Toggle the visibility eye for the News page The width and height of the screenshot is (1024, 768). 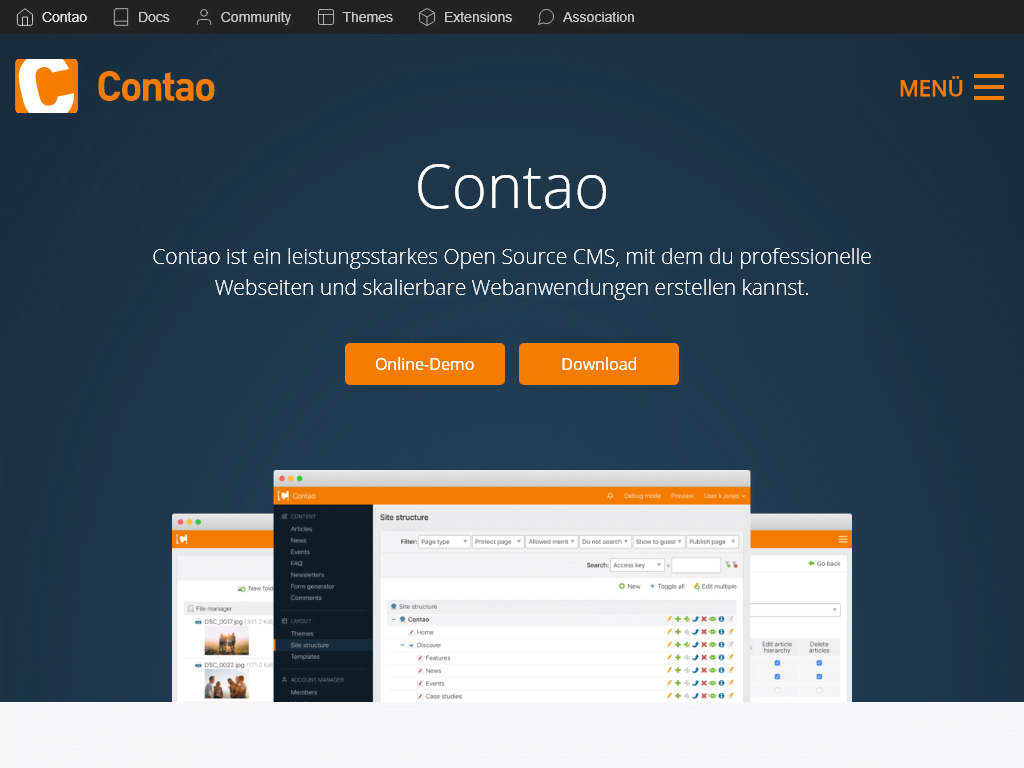click(x=713, y=670)
